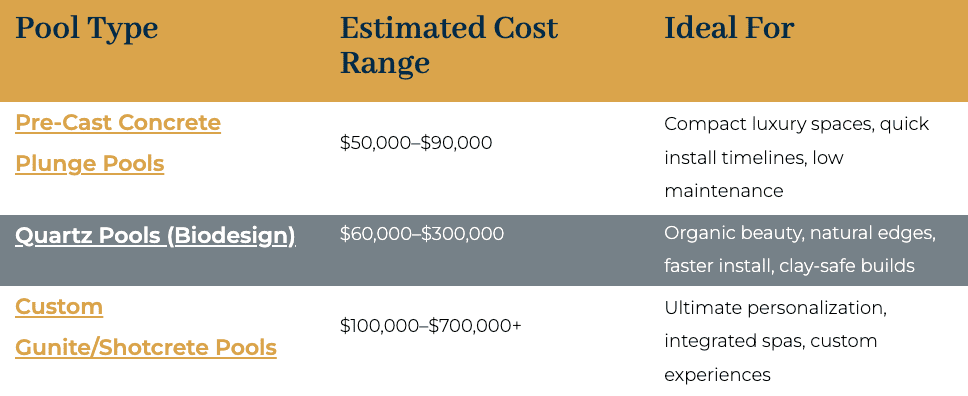Select the $50,000–$90,000 cost cell
Screen dimensions: 968x396
pos(416,143)
